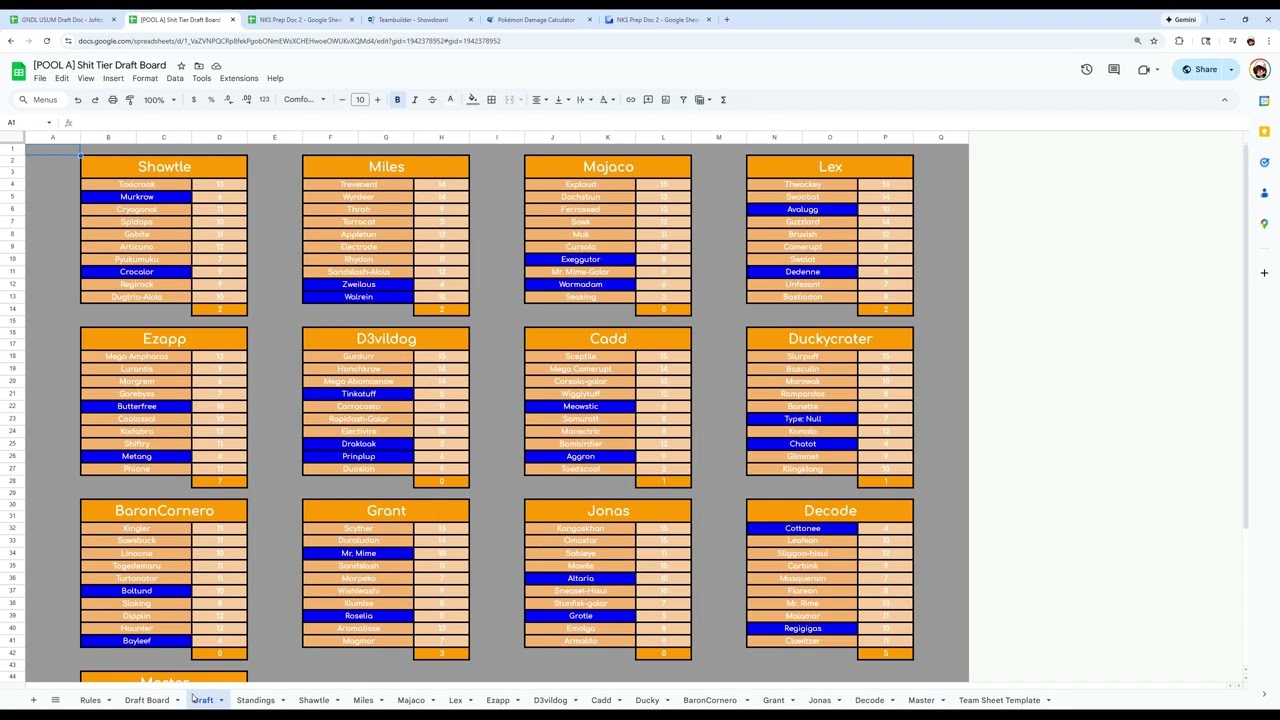Open the Share options dropdown arrow
The width and height of the screenshot is (1280, 720).
1231,70
